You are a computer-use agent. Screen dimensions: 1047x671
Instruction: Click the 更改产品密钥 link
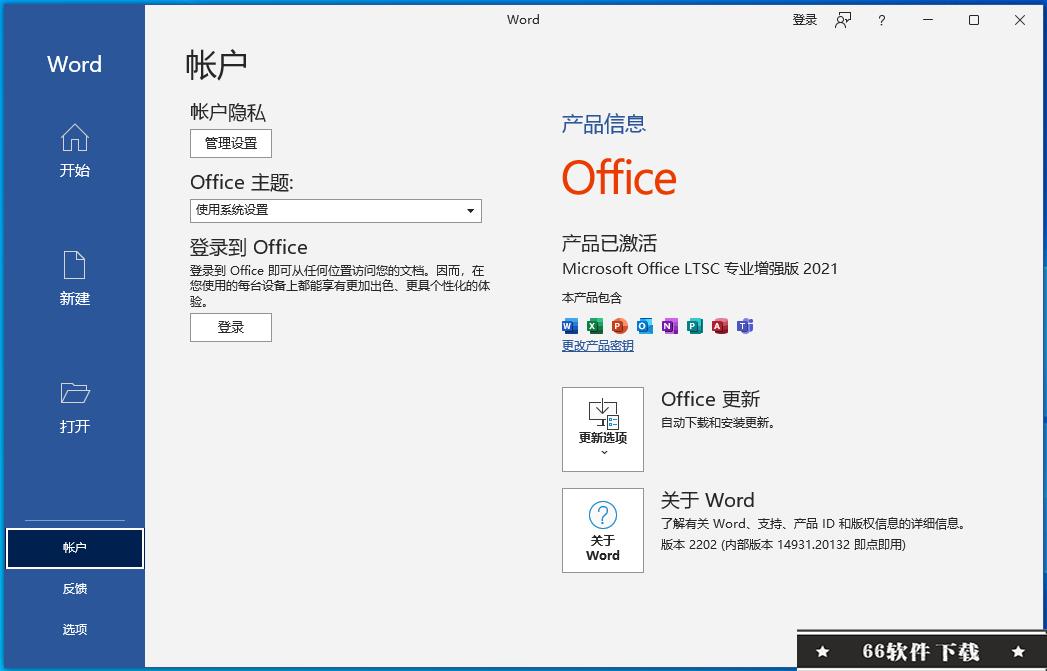598,346
